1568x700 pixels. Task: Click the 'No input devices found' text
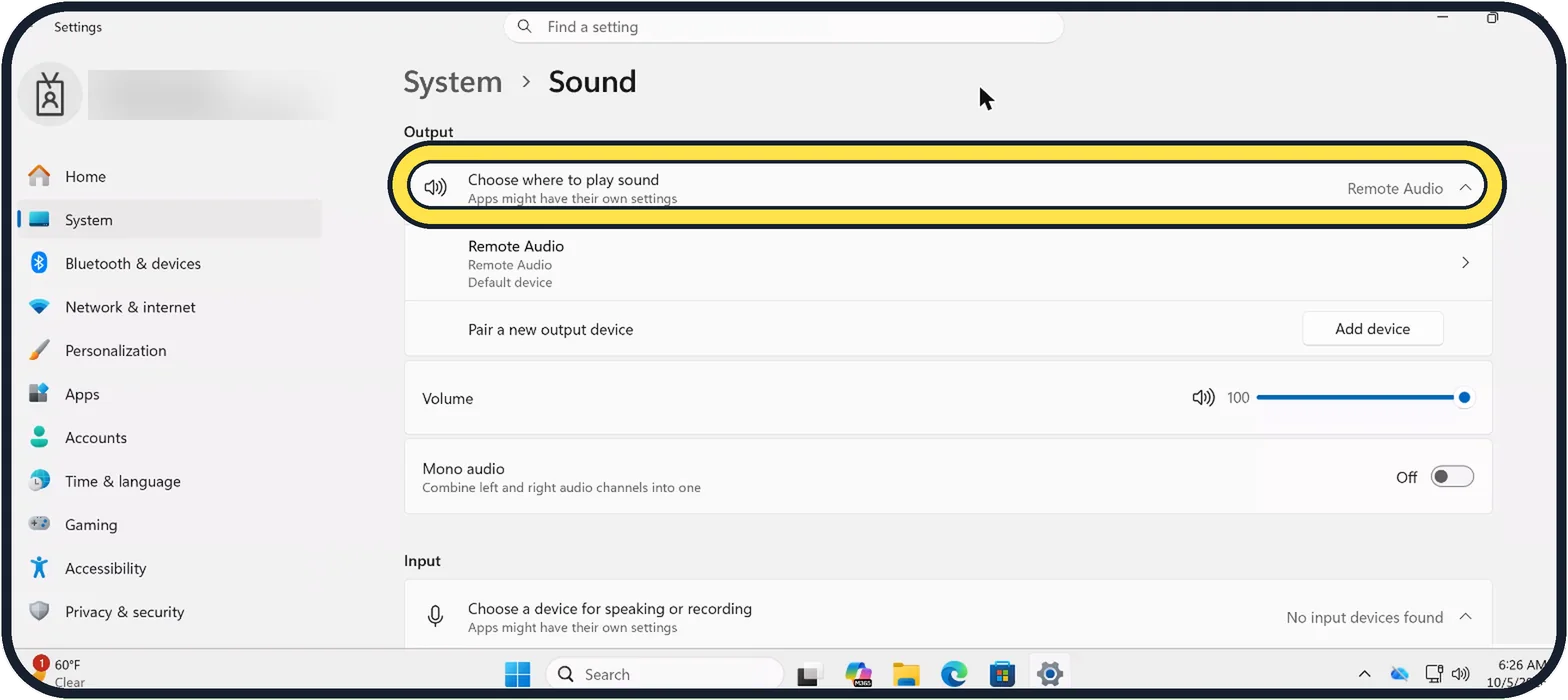point(1364,617)
